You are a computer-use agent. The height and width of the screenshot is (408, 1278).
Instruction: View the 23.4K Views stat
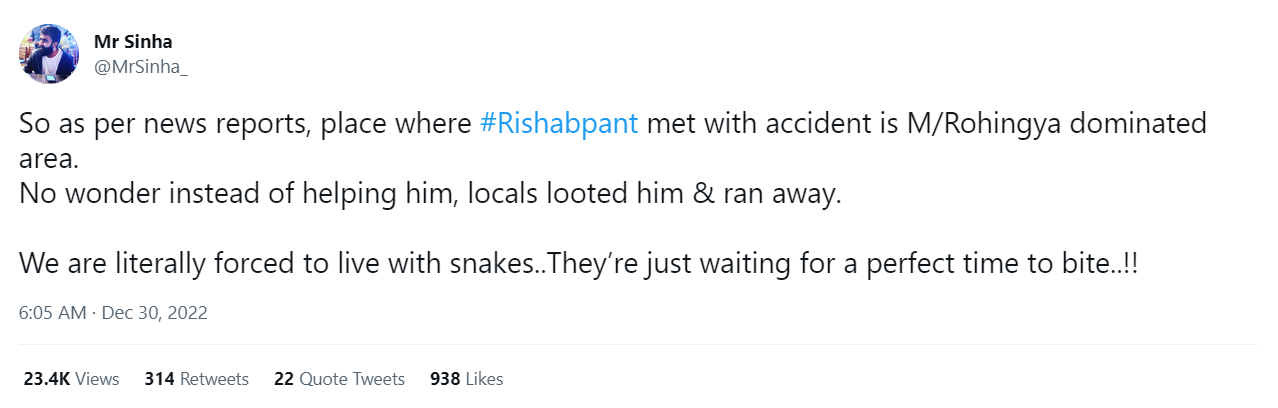tap(72, 379)
